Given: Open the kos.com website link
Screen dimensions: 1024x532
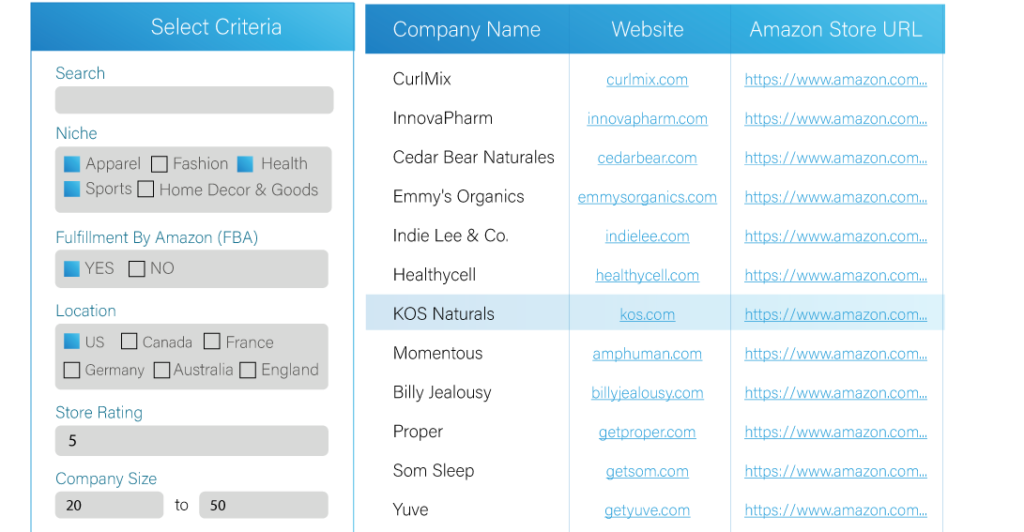Looking at the screenshot, I should [x=647, y=314].
